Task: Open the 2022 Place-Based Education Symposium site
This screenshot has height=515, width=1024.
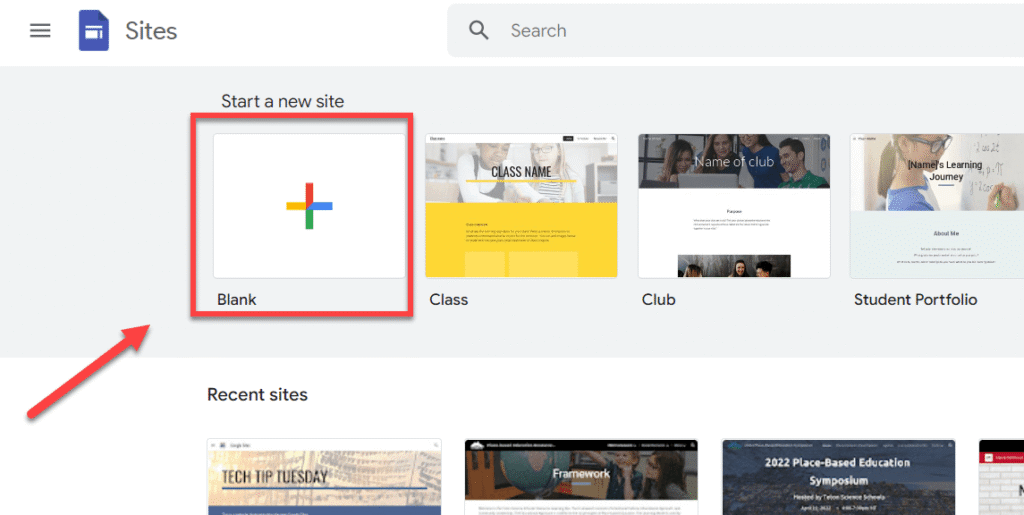Action: 839,477
